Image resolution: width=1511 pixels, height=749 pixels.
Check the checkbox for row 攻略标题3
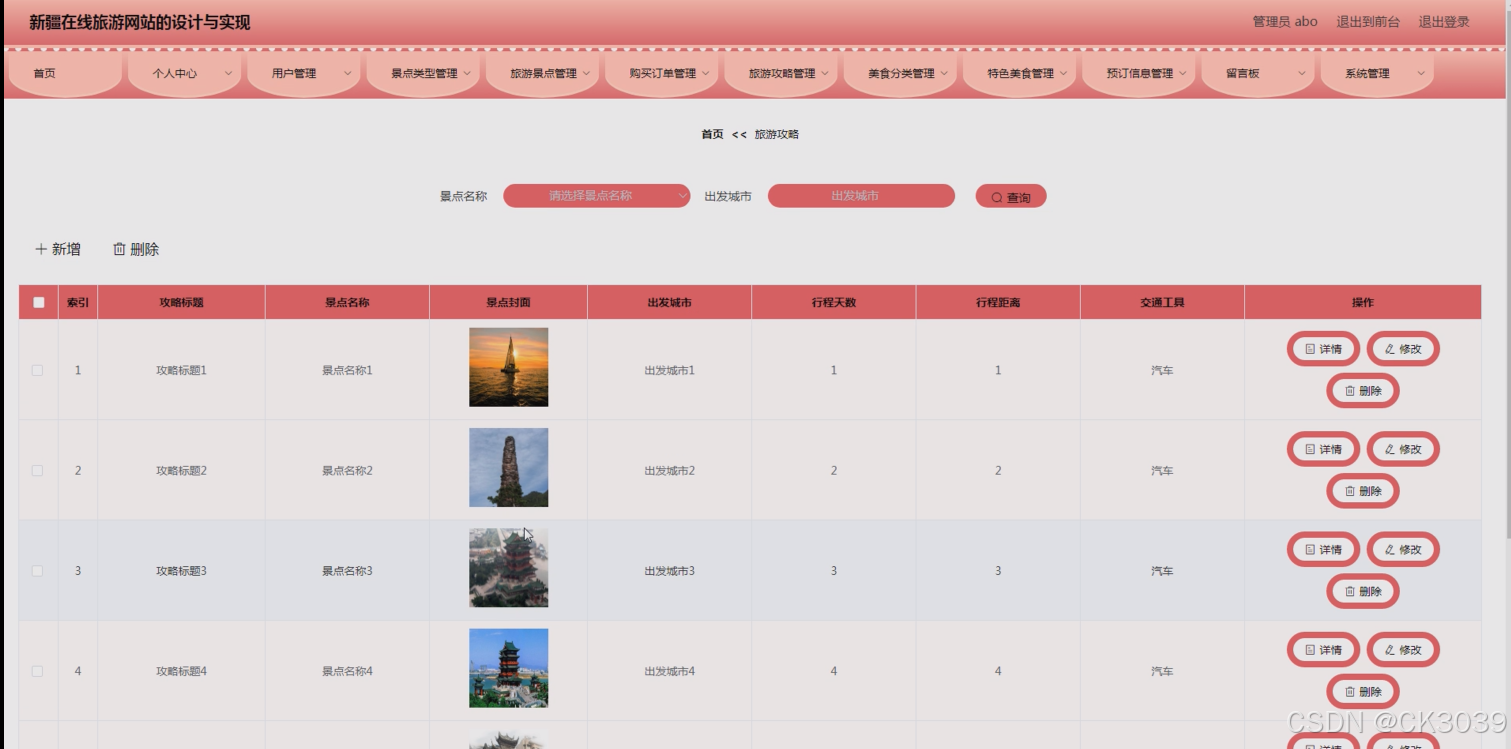(38, 571)
